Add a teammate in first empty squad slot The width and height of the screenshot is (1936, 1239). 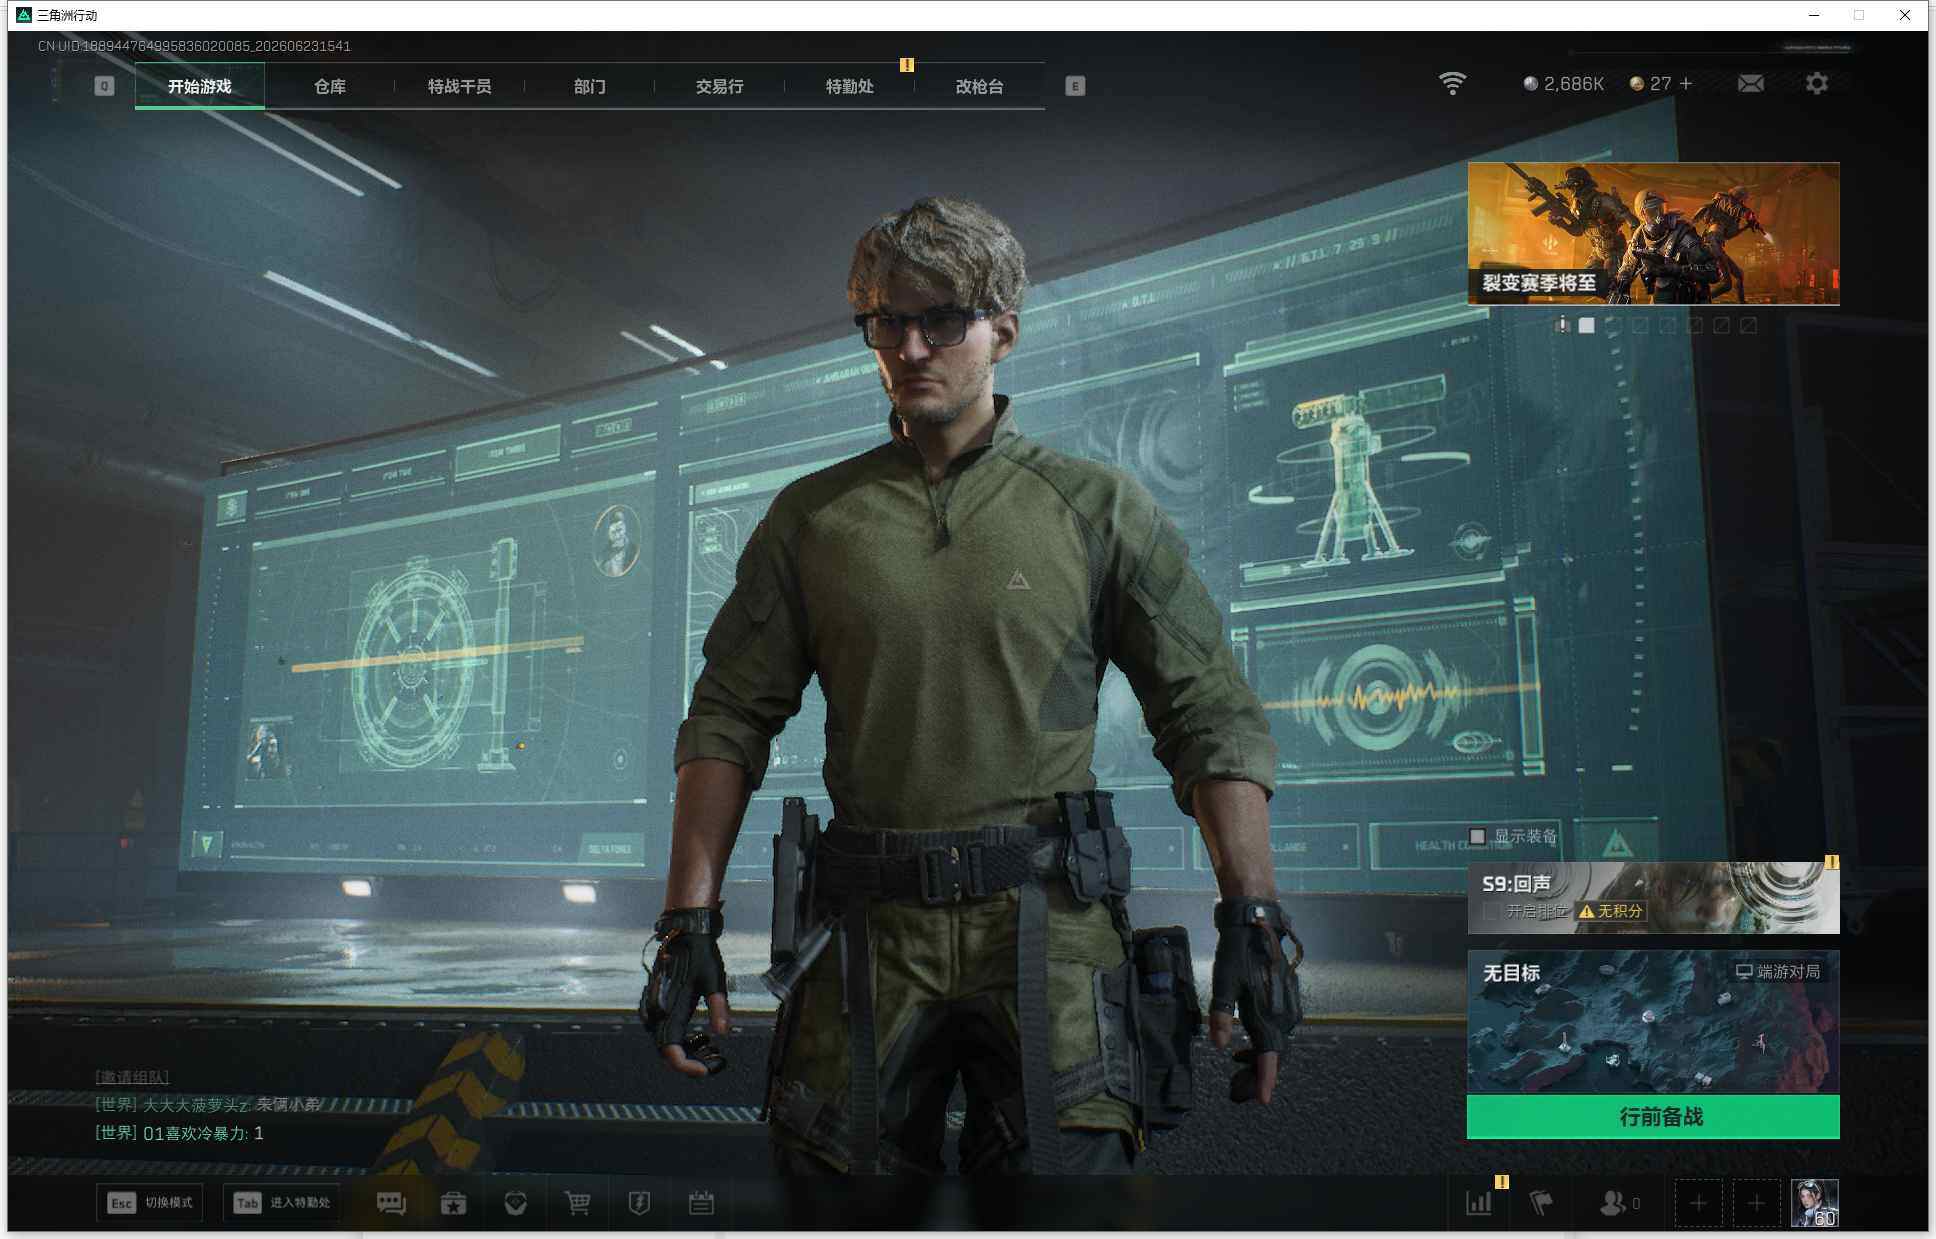coord(1698,1203)
